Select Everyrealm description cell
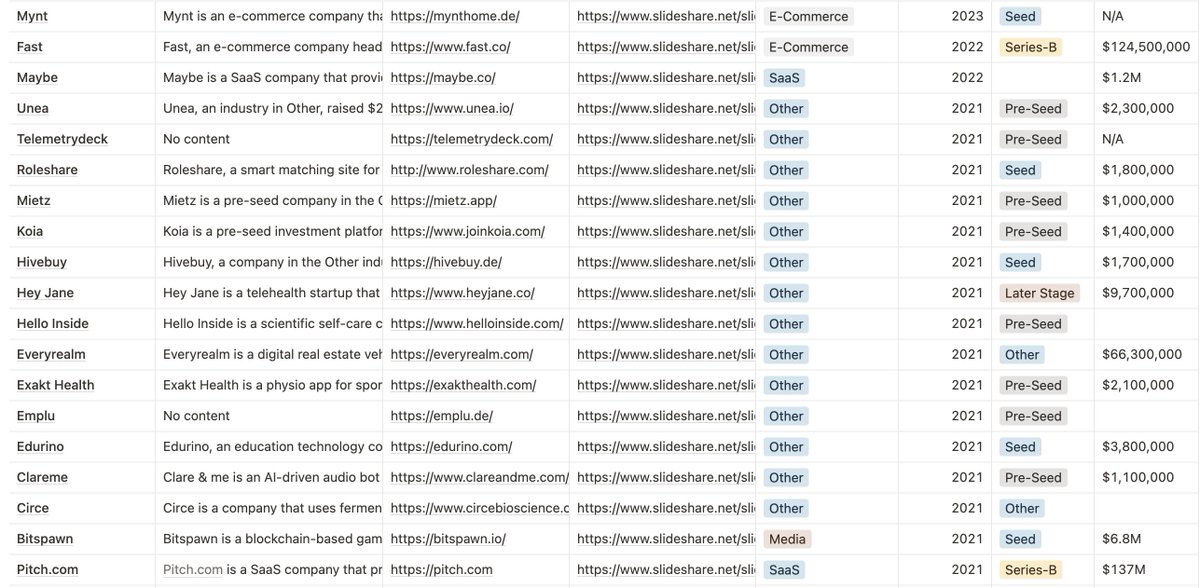Image resolution: width=1200 pixels, height=588 pixels. [x=271, y=354]
